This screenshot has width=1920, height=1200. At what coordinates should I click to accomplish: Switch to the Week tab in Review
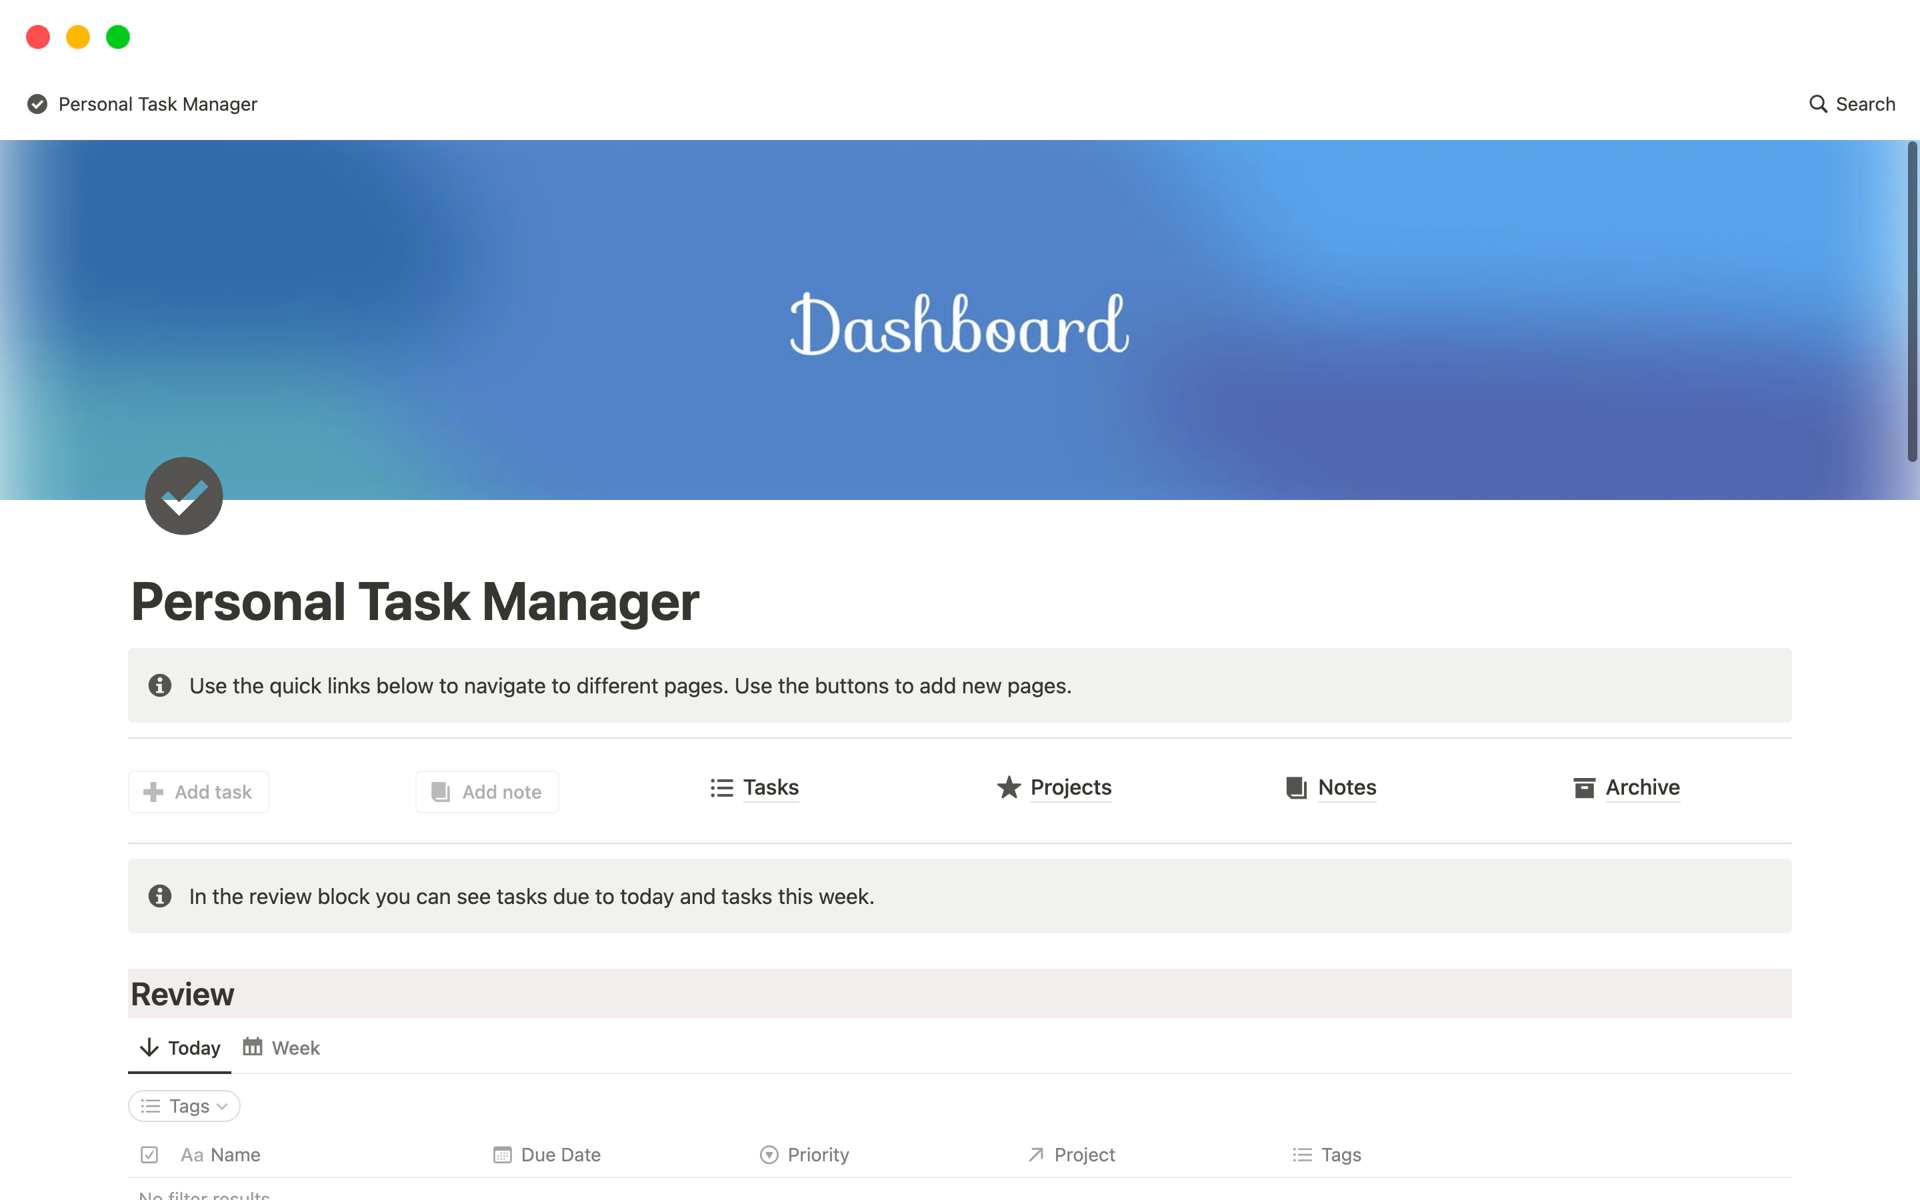[294, 1048]
